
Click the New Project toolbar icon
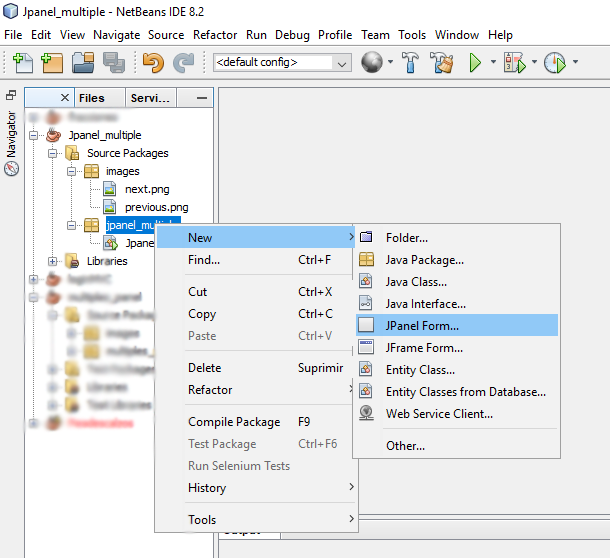coord(52,63)
